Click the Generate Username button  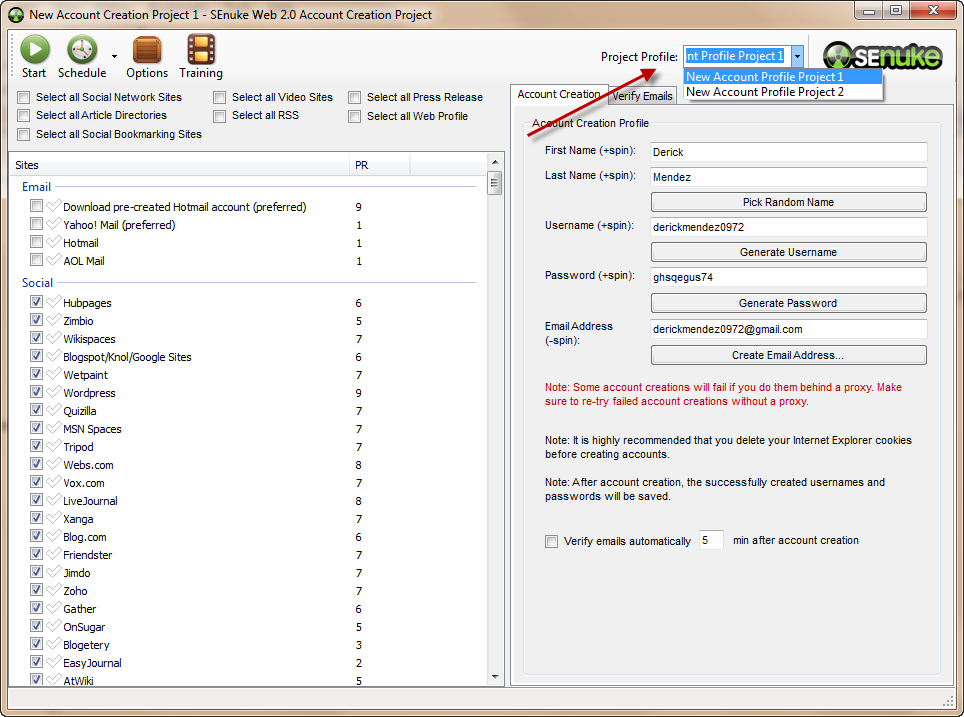pos(788,252)
